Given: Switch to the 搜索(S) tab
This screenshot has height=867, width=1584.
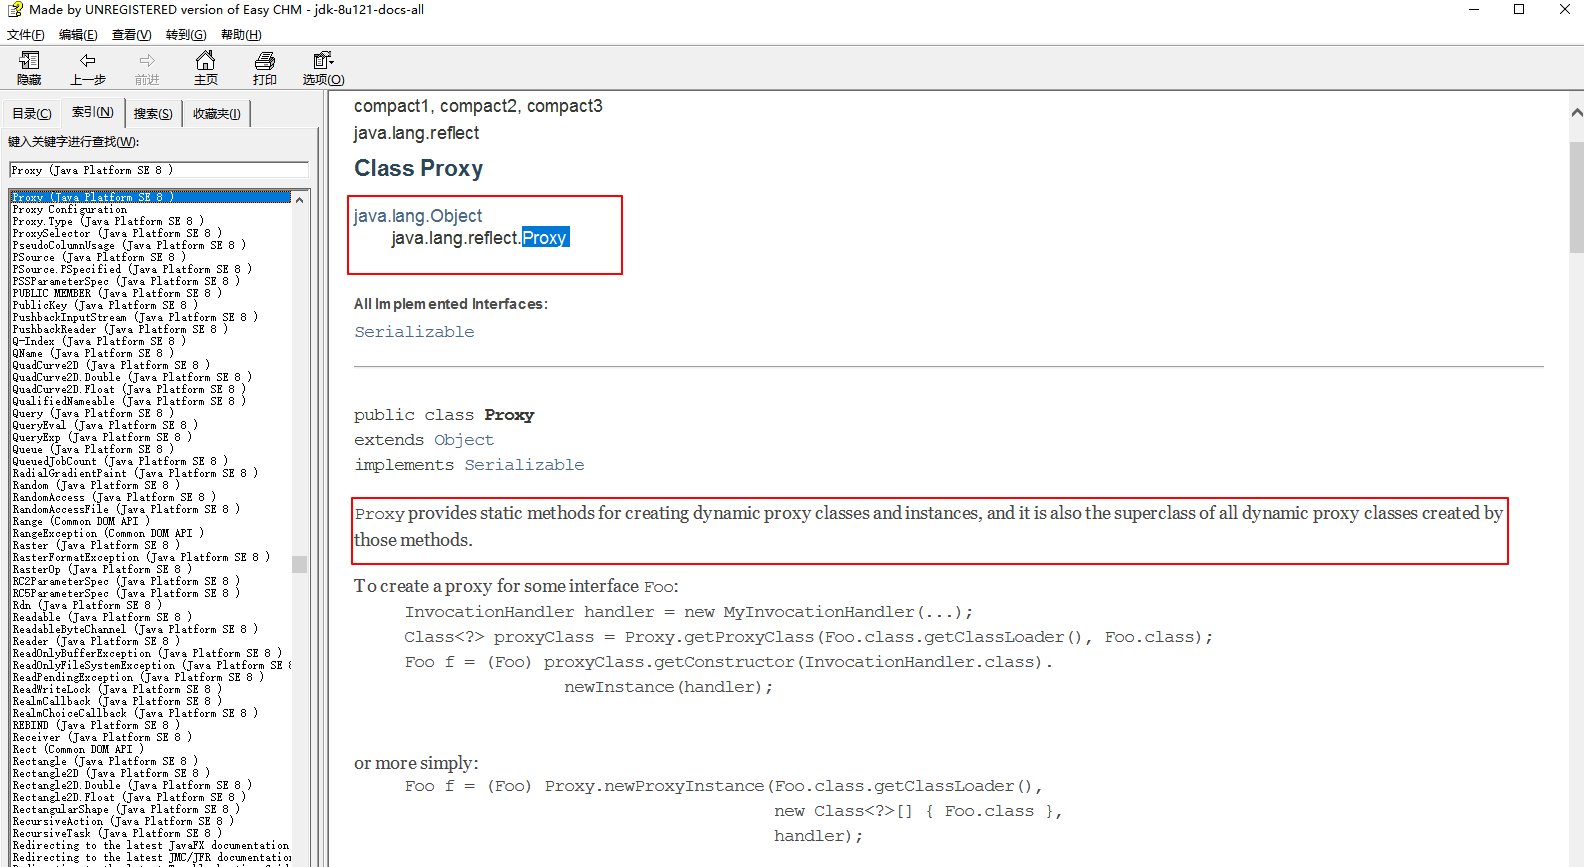Looking at the screenshot, I should click(x=153, y=114).
